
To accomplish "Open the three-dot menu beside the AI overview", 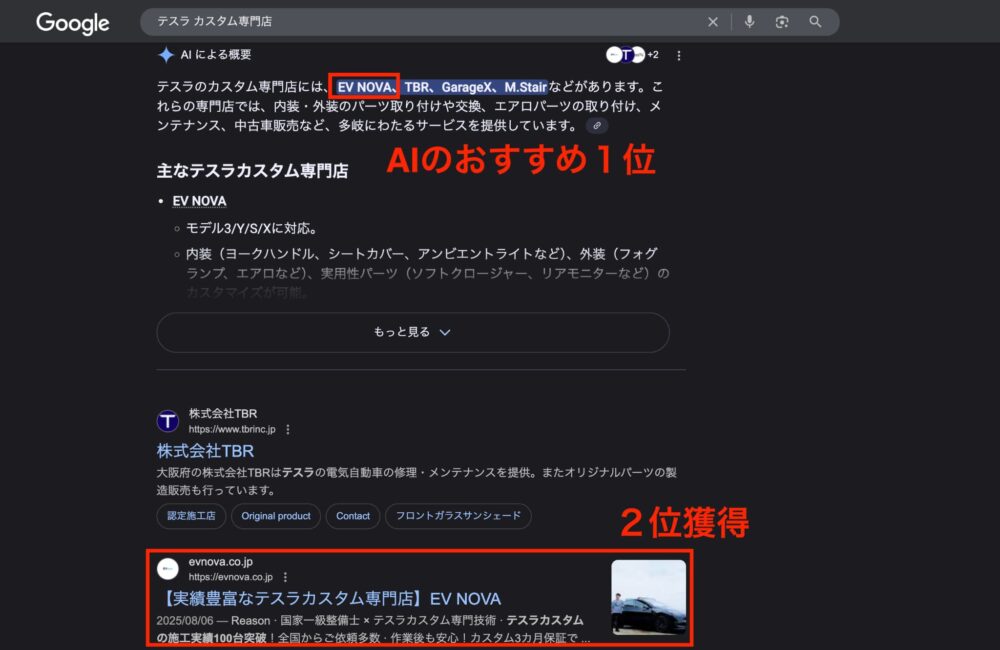I will tap(679, 56).
